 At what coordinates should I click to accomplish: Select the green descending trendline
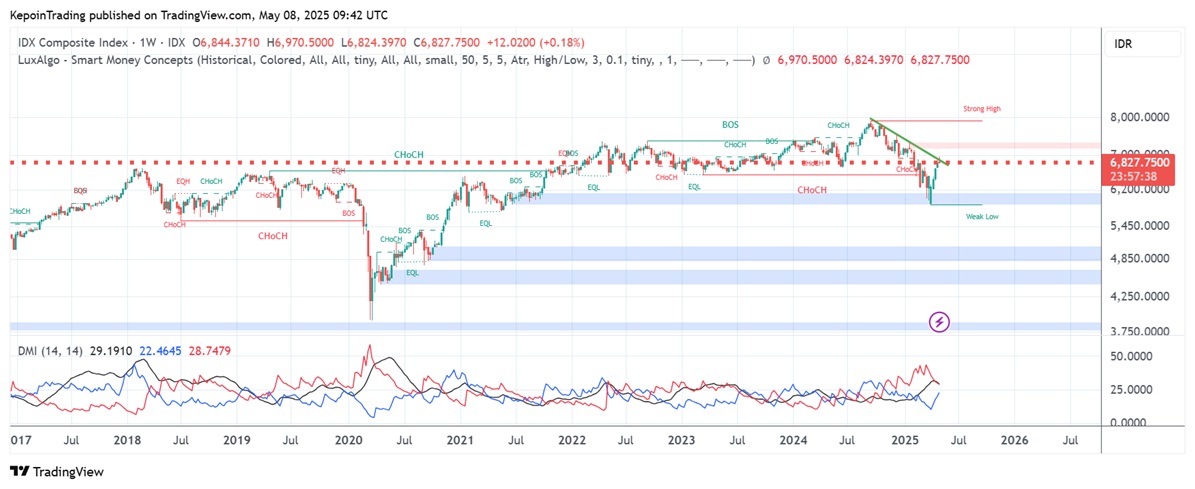[x=905, y=139]
